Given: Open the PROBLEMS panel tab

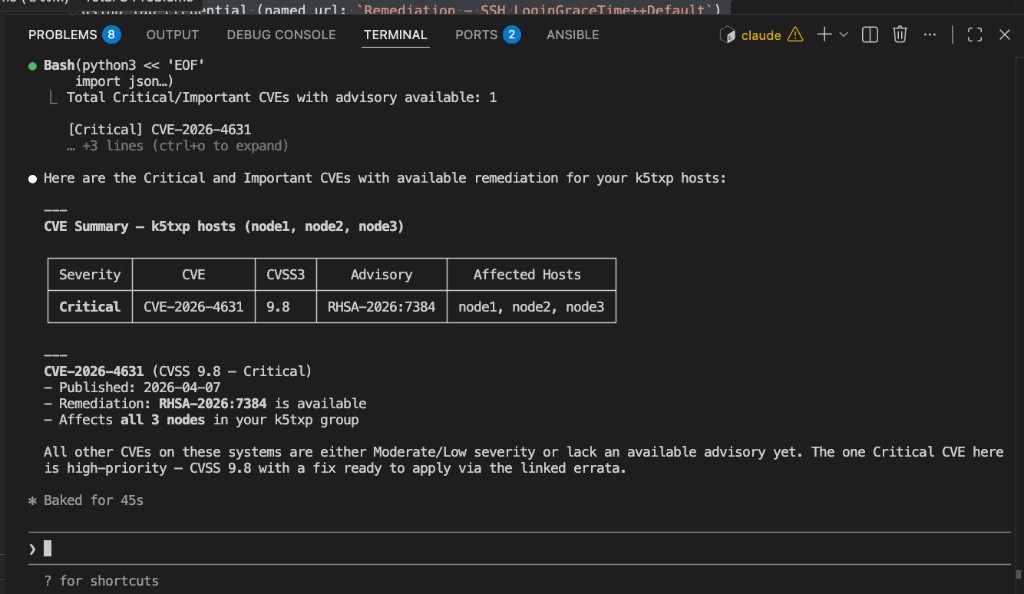Looking at the screenshot, I should click(x=62, y=35).
